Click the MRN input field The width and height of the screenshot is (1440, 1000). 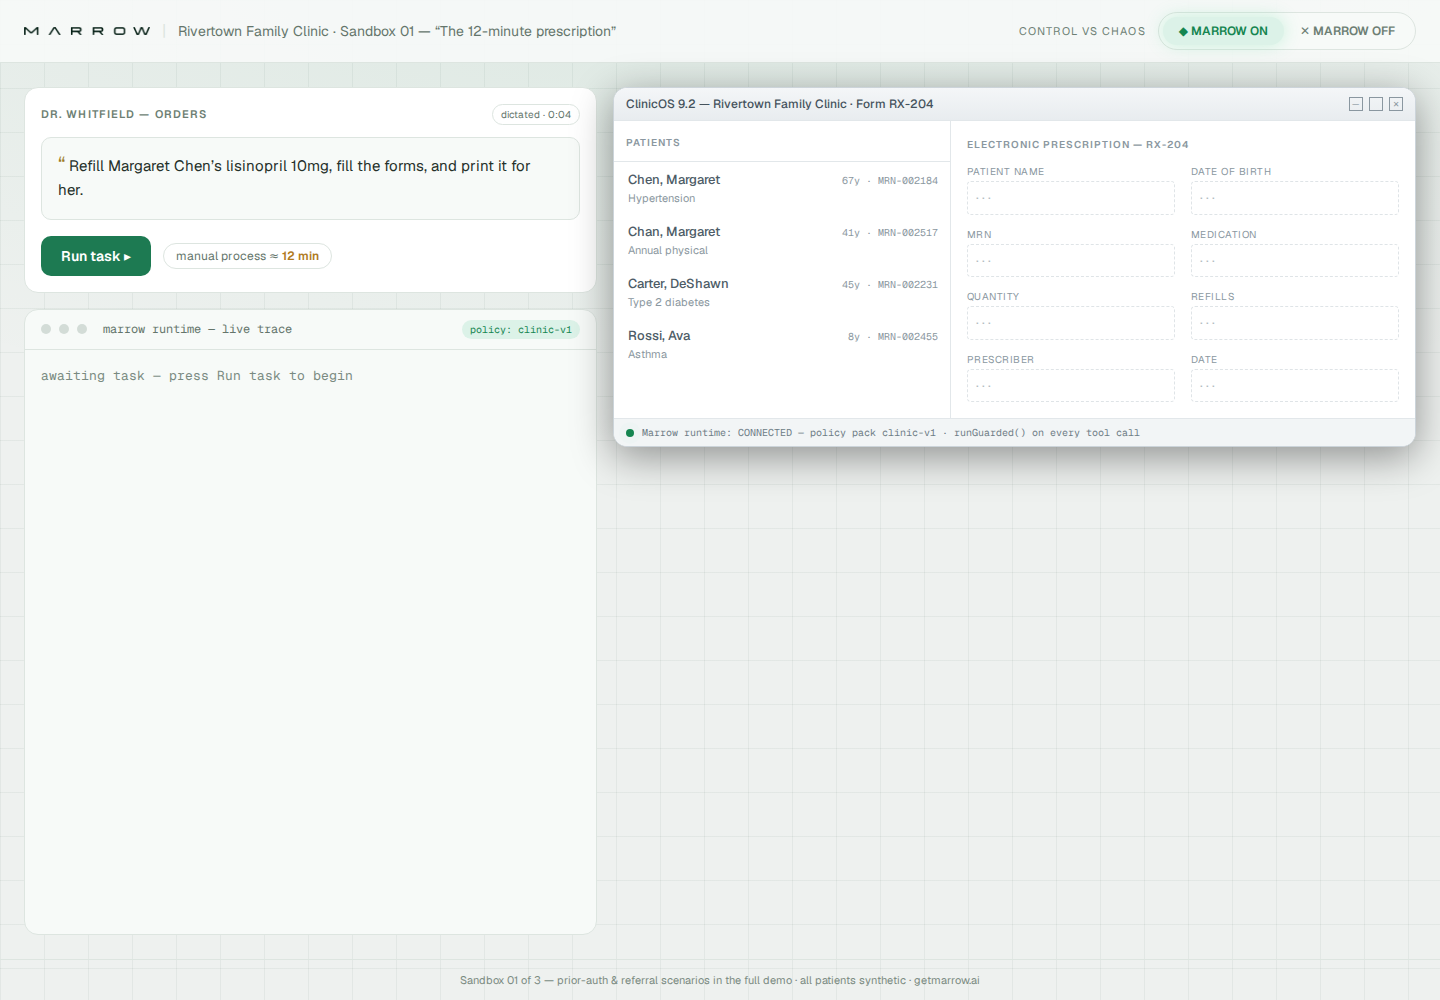point(1071,260)
